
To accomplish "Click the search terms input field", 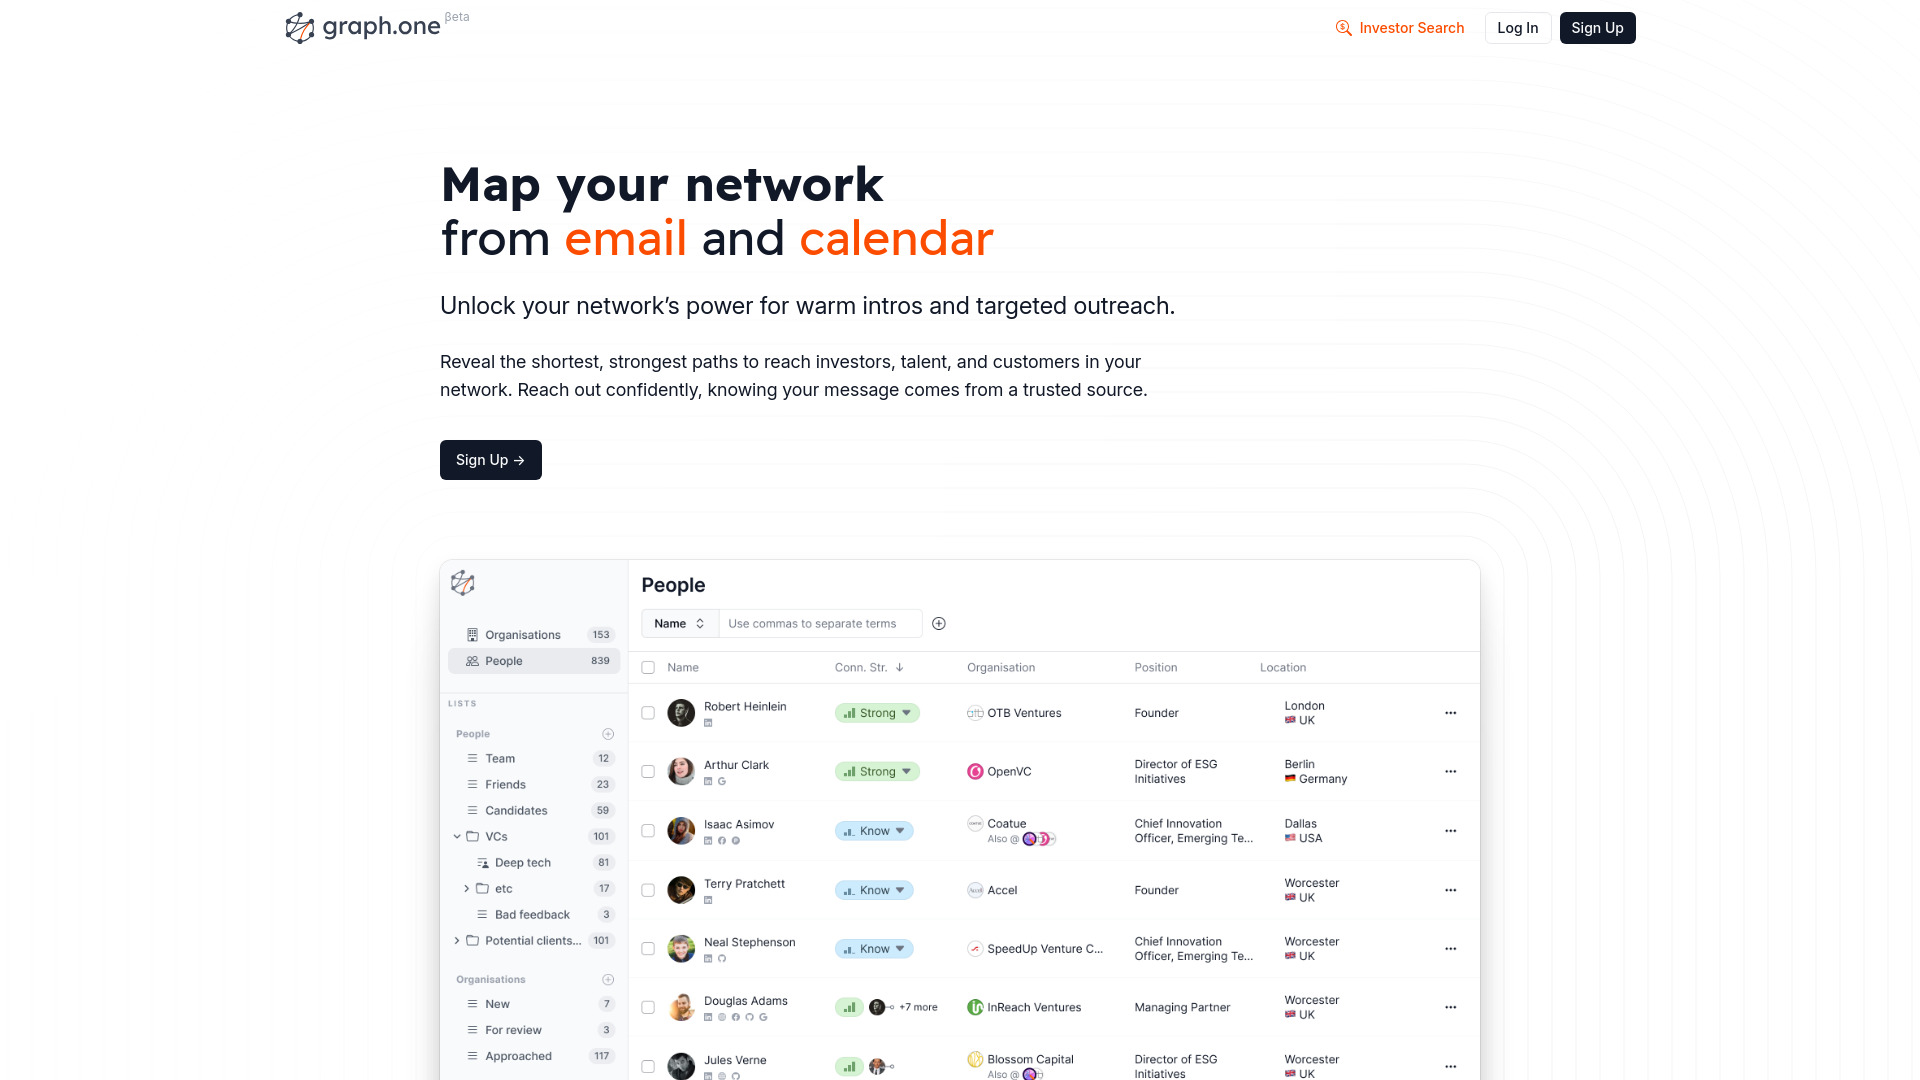I will [819, 622].
